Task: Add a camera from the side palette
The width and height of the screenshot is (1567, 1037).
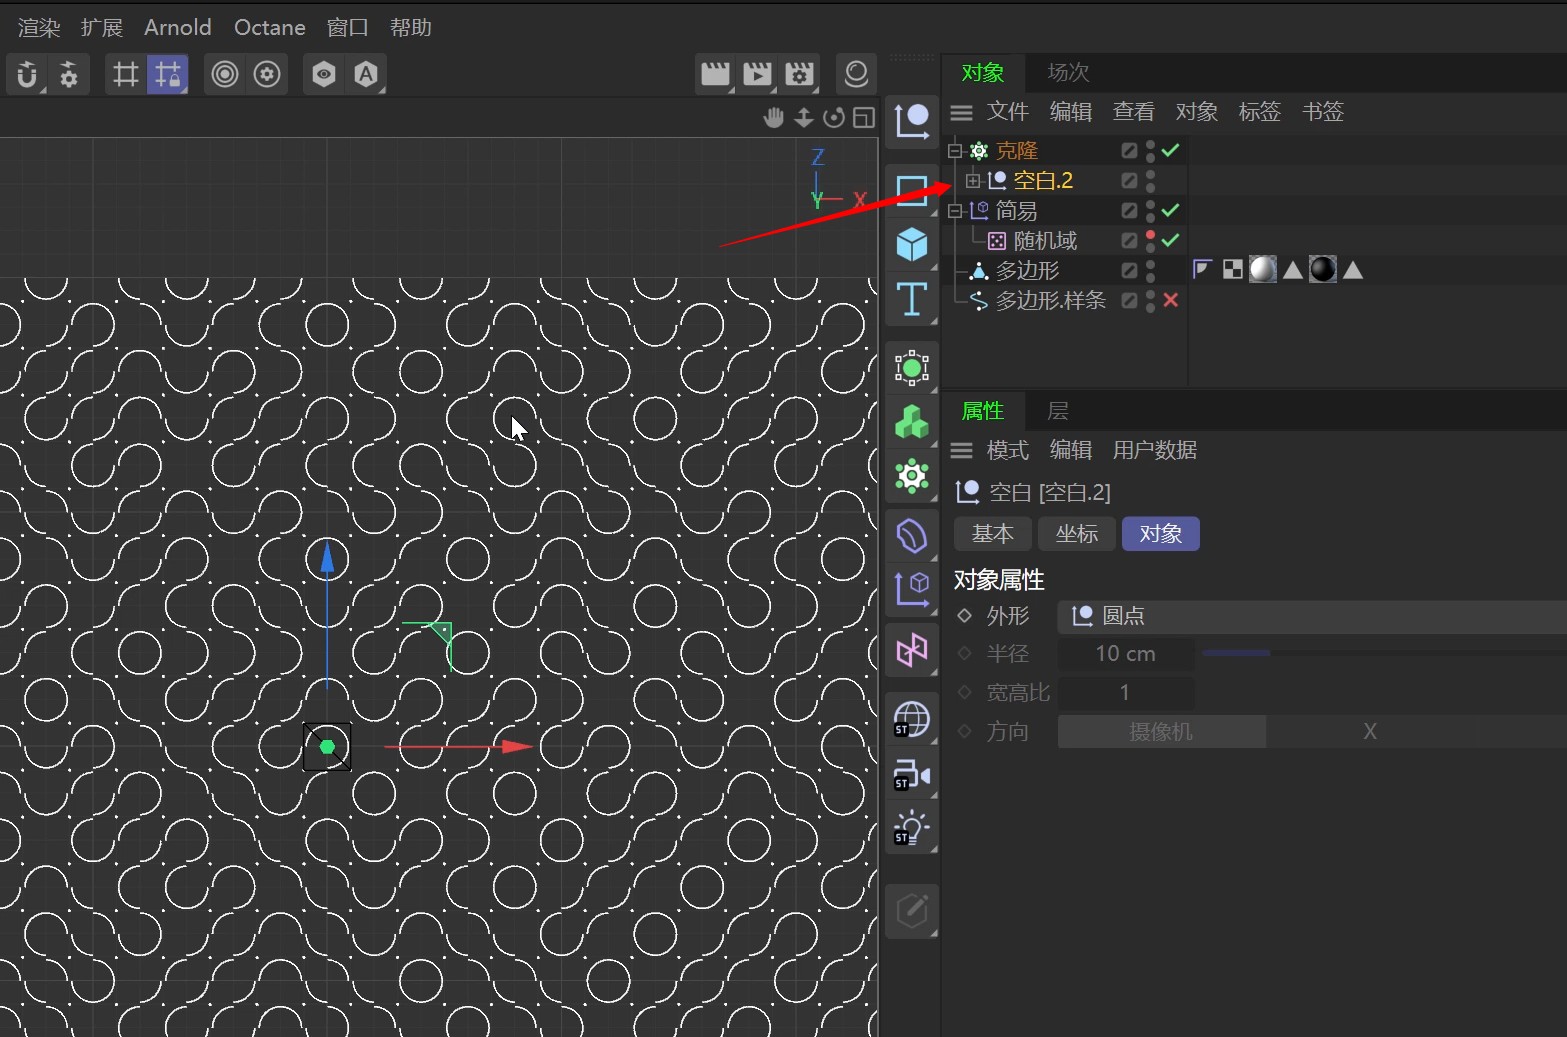Action: coord(912,775)
